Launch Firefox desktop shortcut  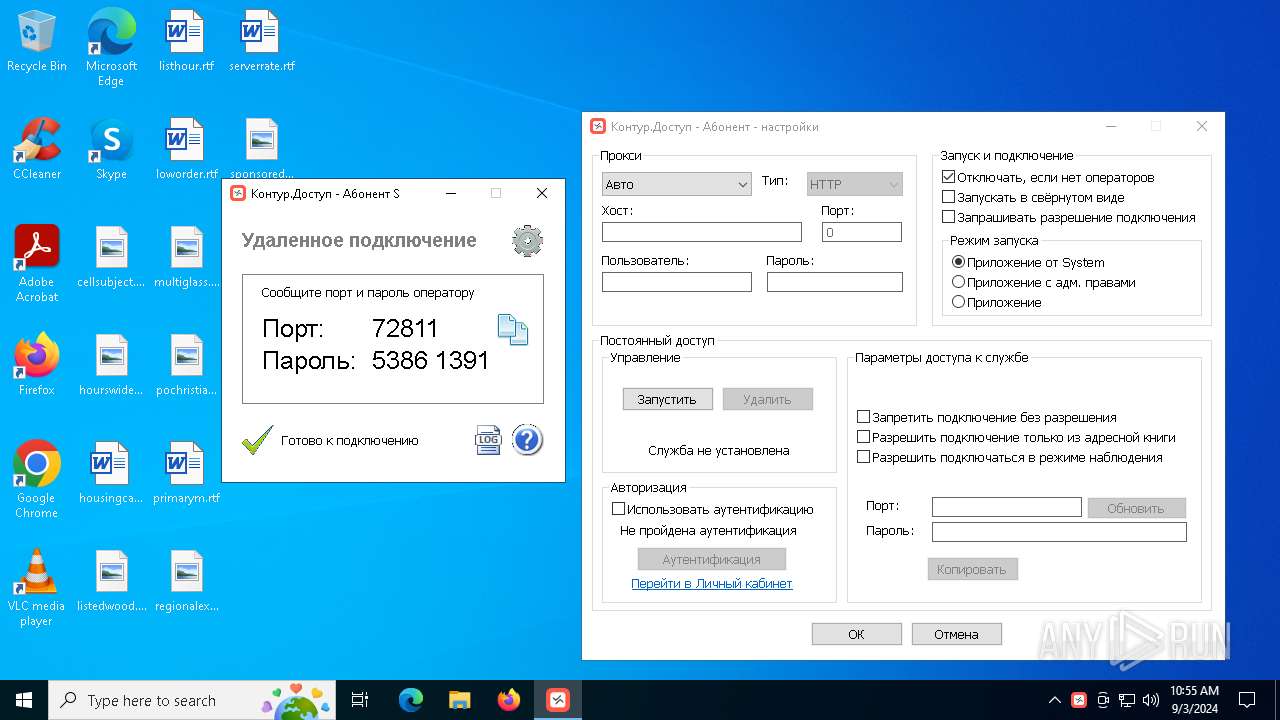point(37,365)
